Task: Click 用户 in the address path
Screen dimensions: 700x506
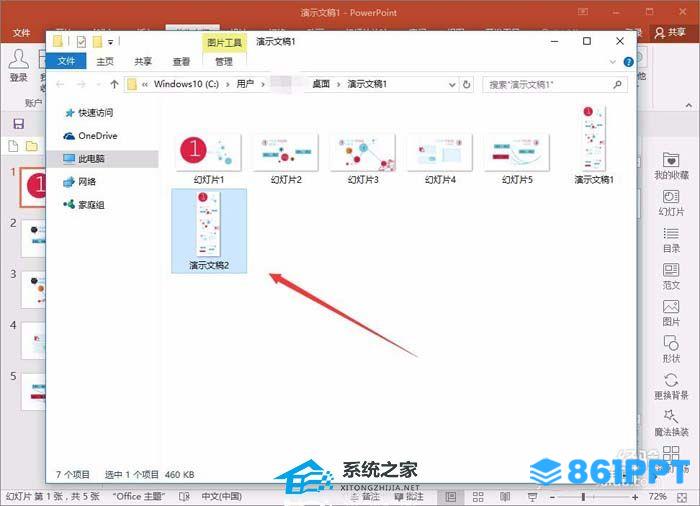Action: (x=245, y=84)
